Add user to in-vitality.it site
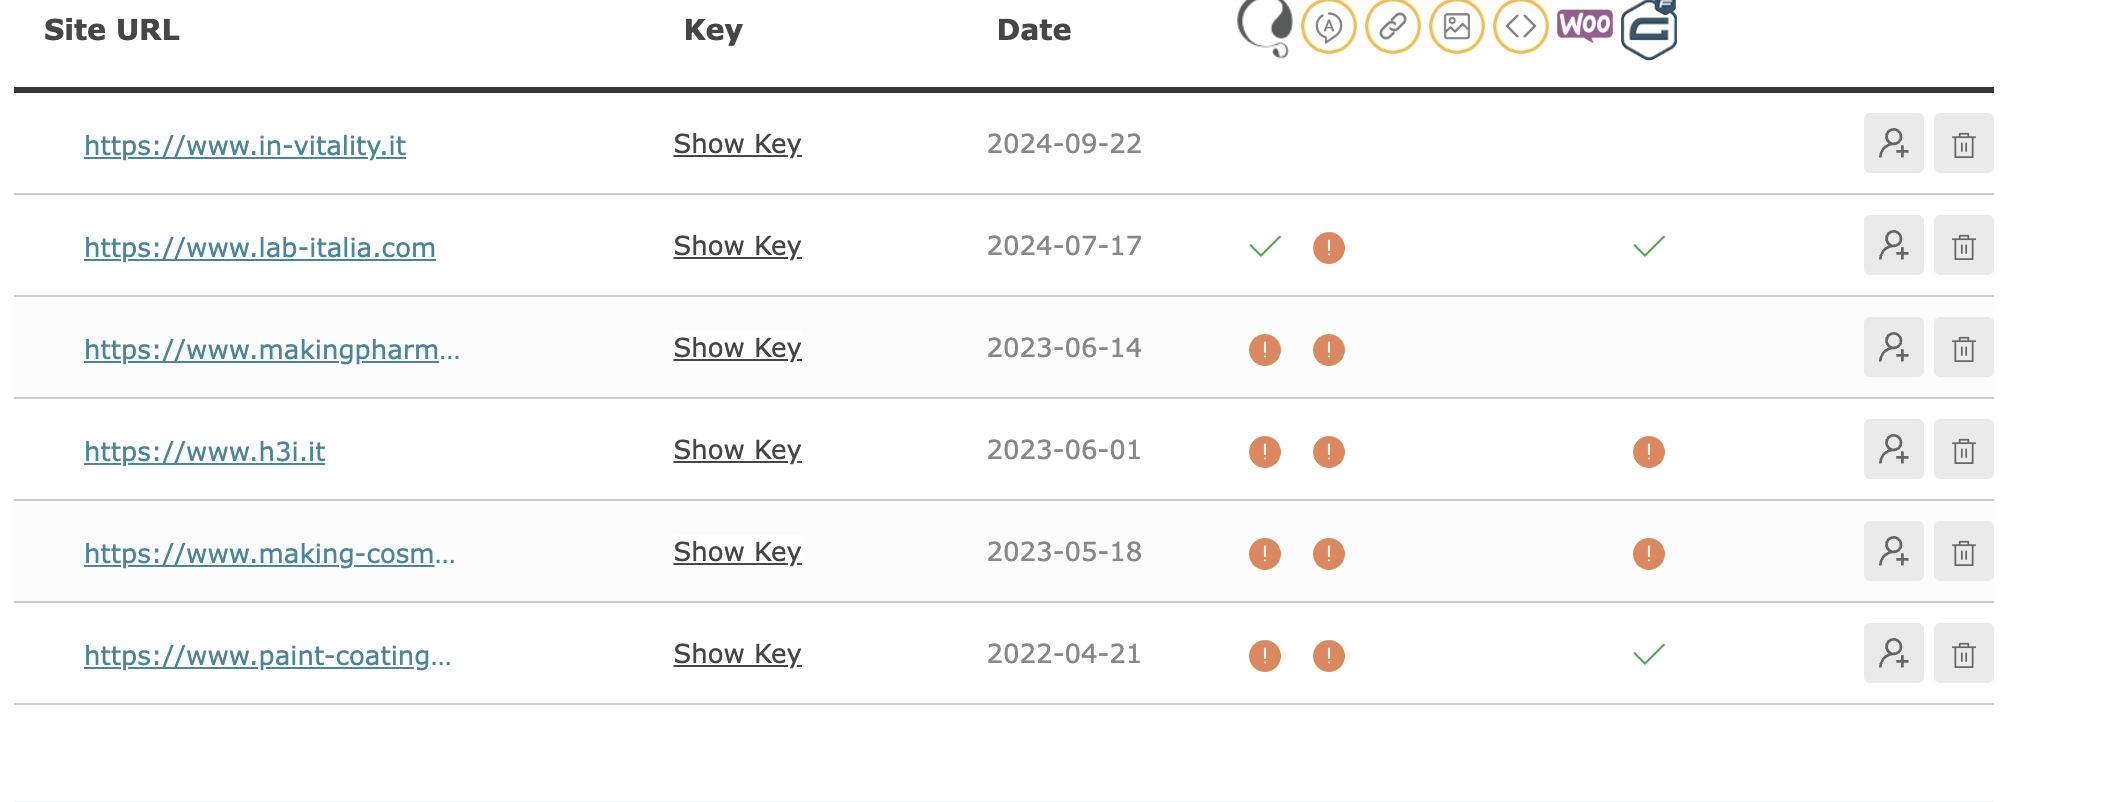This screenshot has height=802, width=2128. click(x=1894, y=144)
